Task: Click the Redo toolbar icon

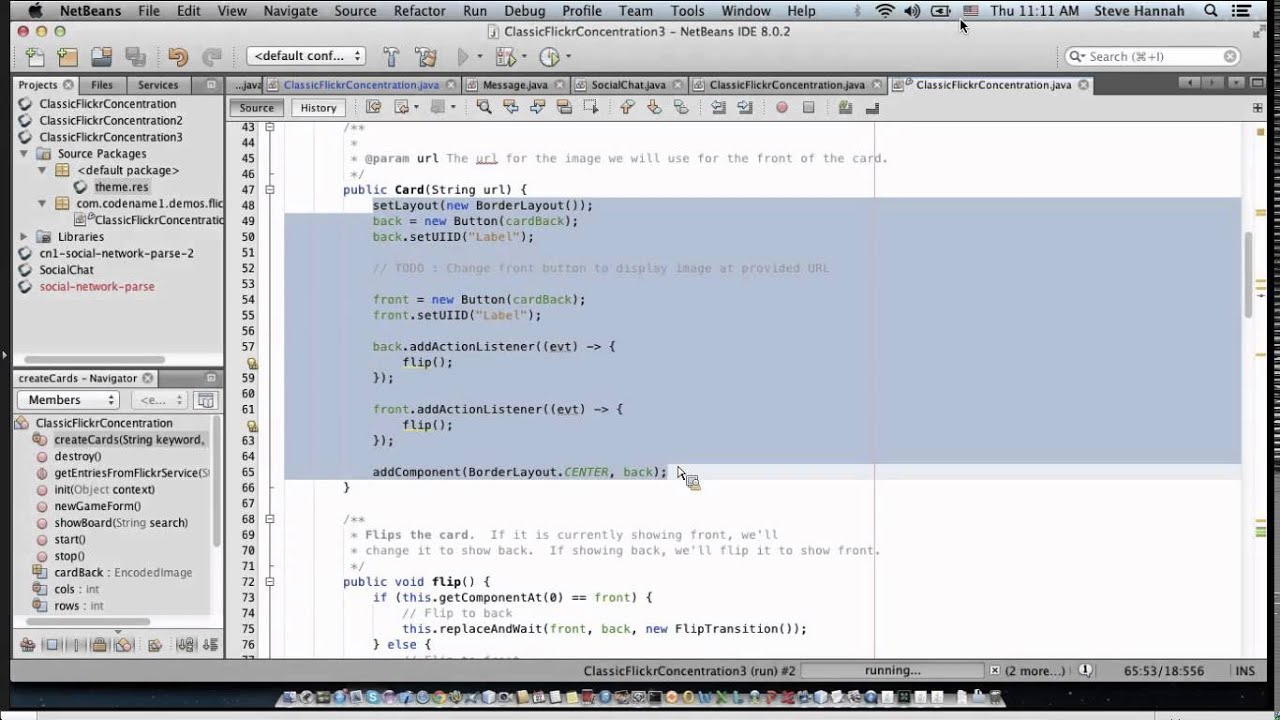Action: tap(211, 57)
